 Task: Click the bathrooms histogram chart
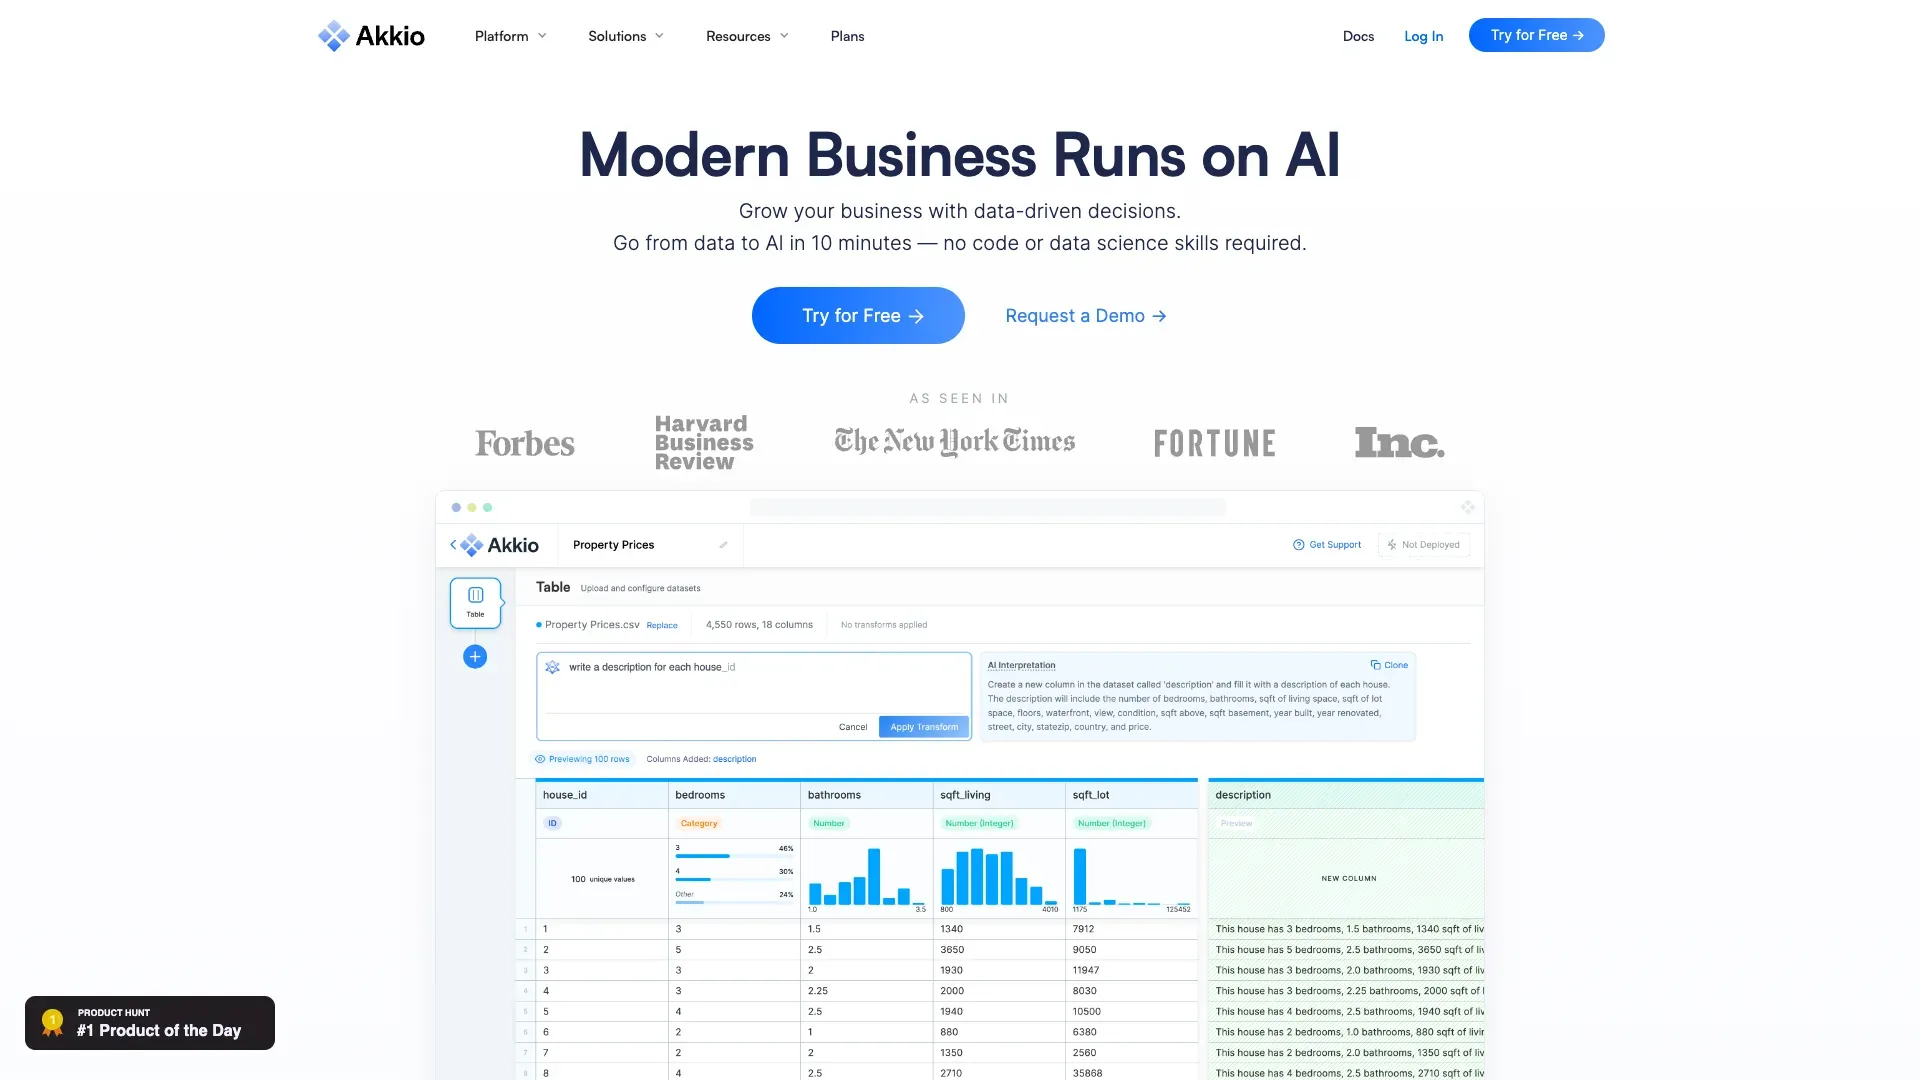(x=867, y=877)
